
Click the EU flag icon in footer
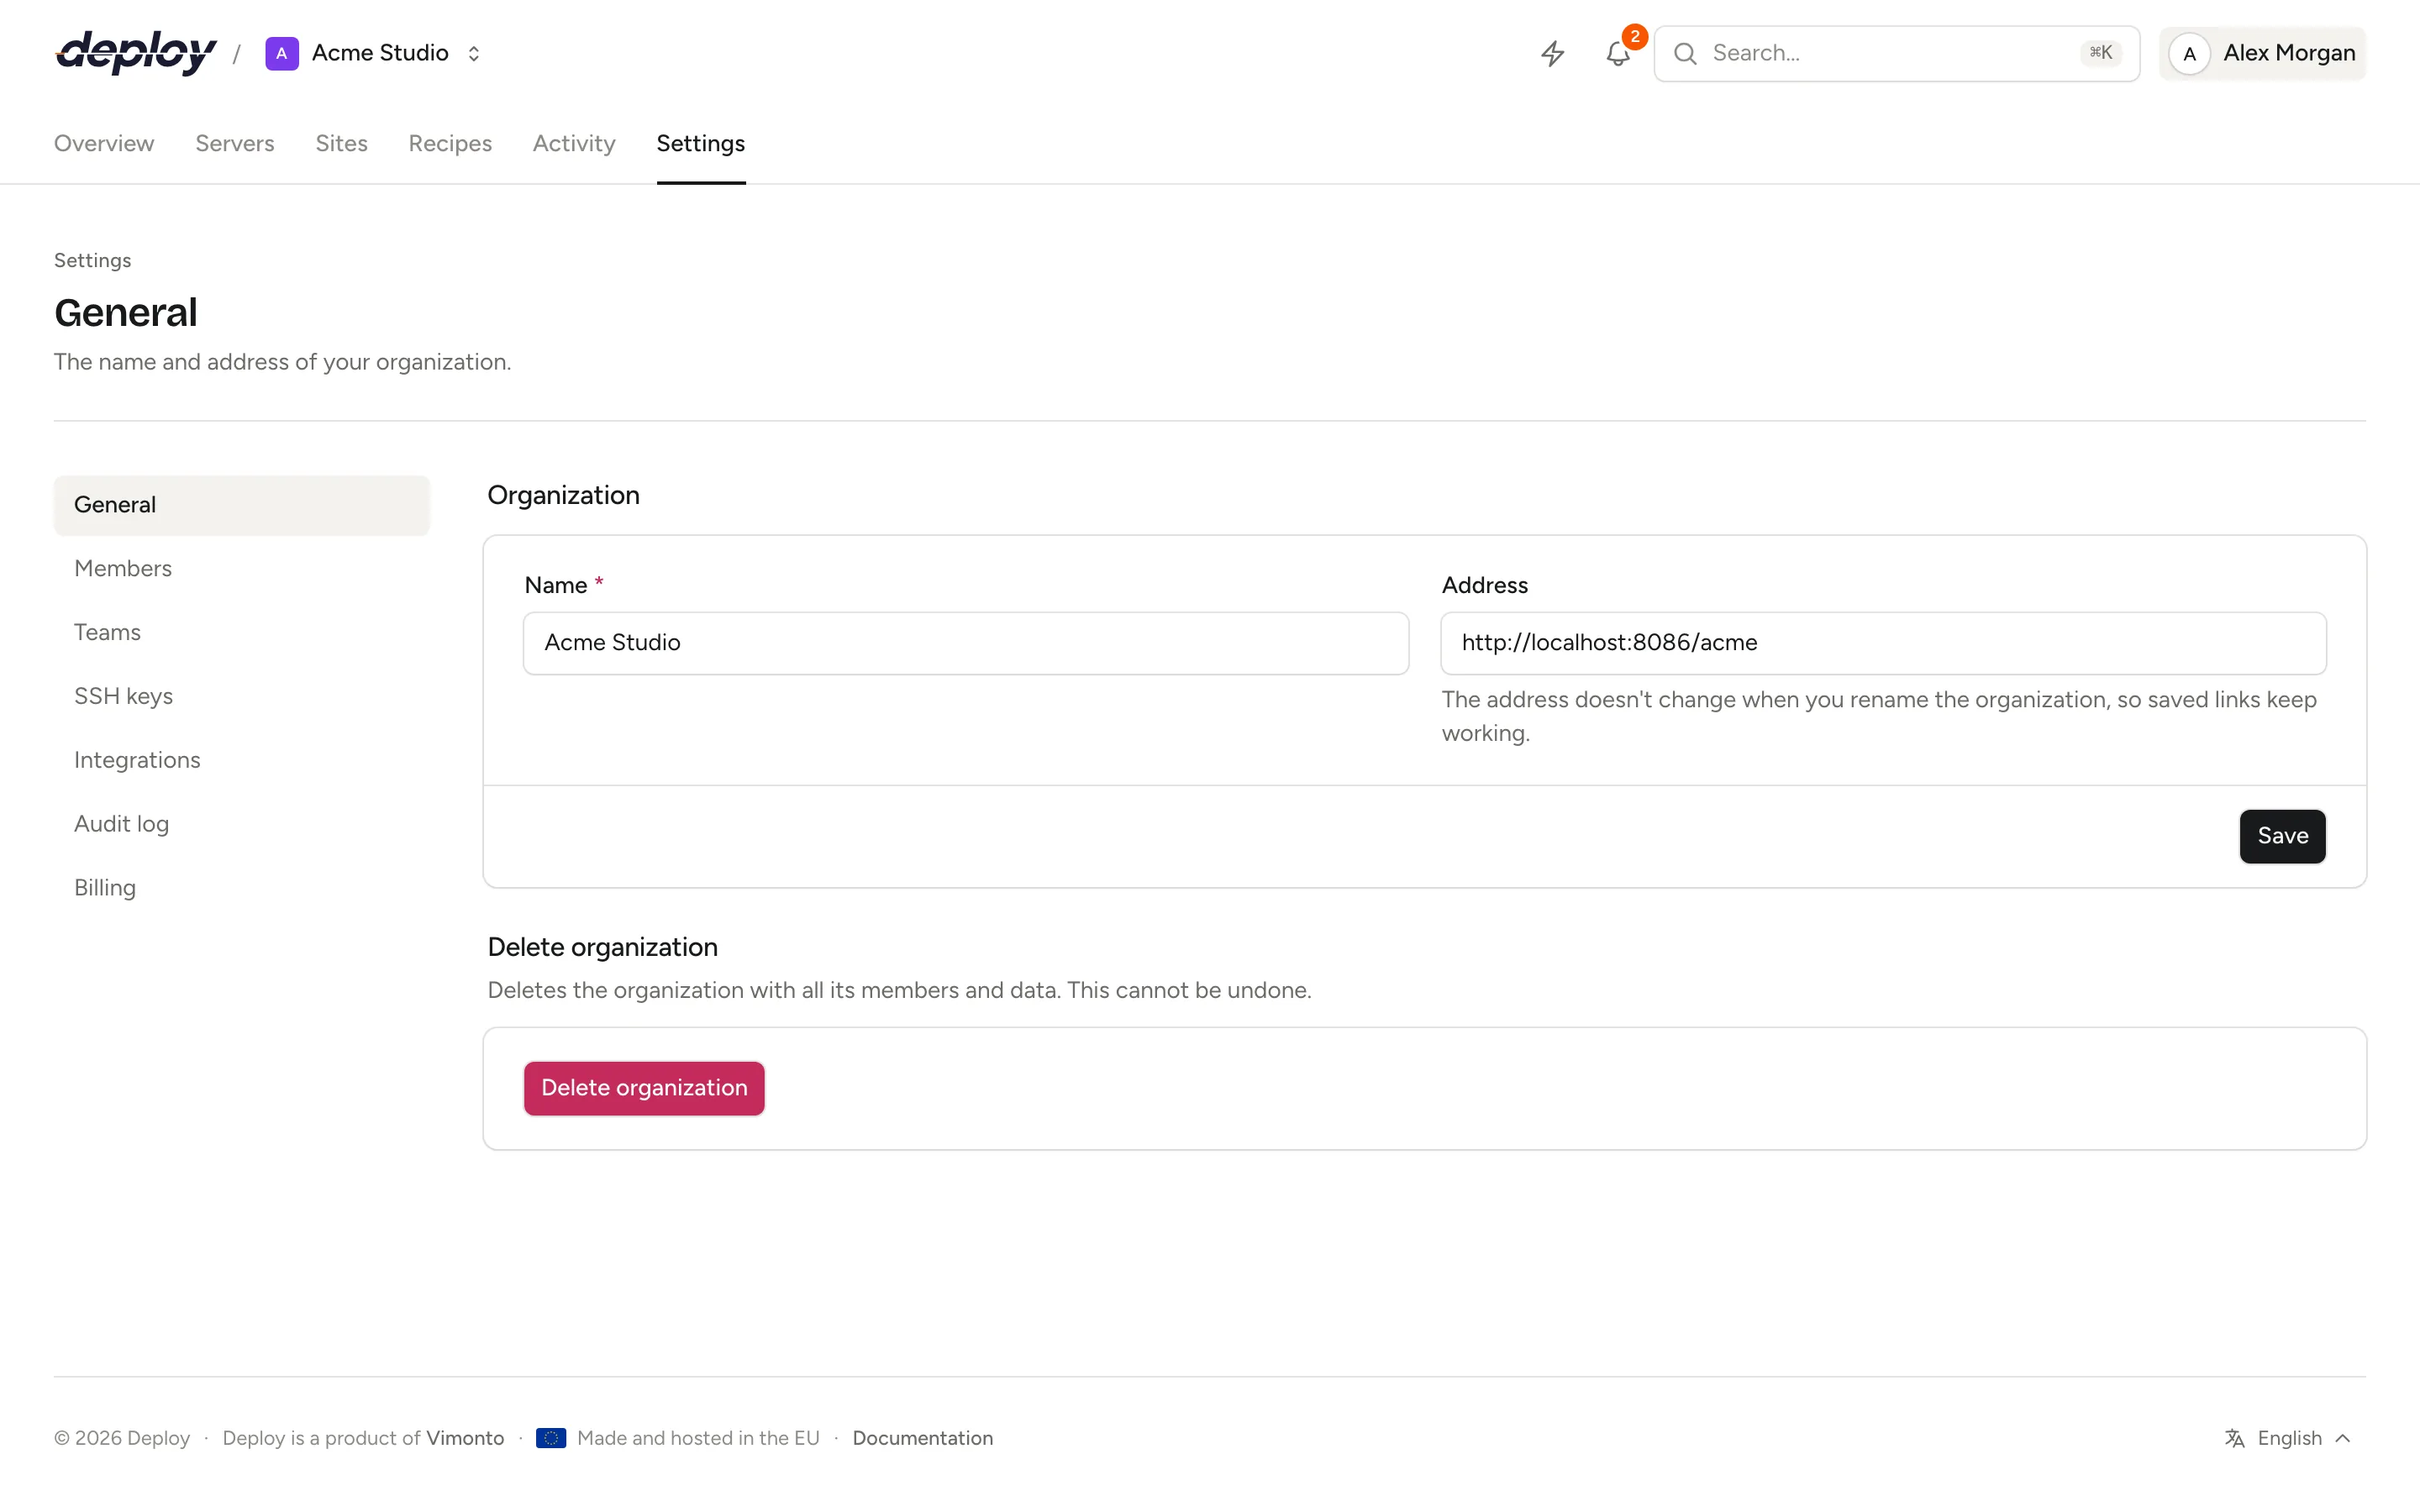[551, 1438]
